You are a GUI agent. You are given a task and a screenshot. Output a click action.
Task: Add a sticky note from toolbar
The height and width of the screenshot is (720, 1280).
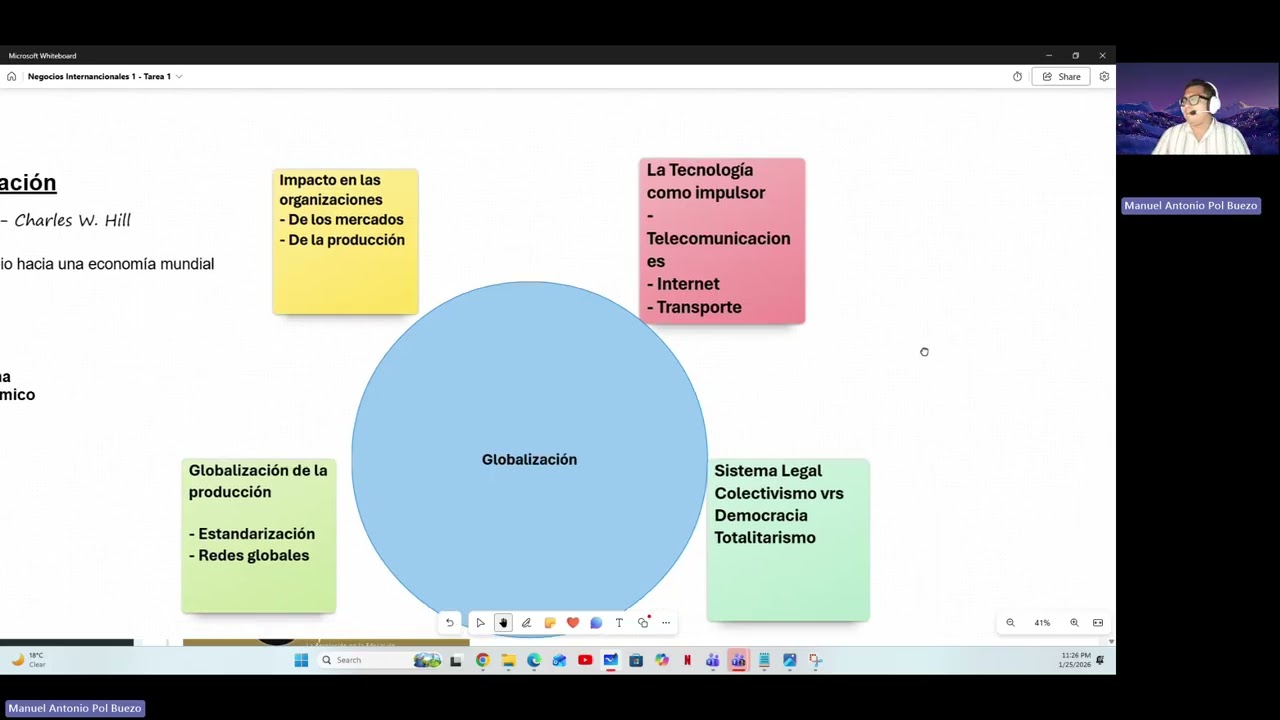coord(549,623)
